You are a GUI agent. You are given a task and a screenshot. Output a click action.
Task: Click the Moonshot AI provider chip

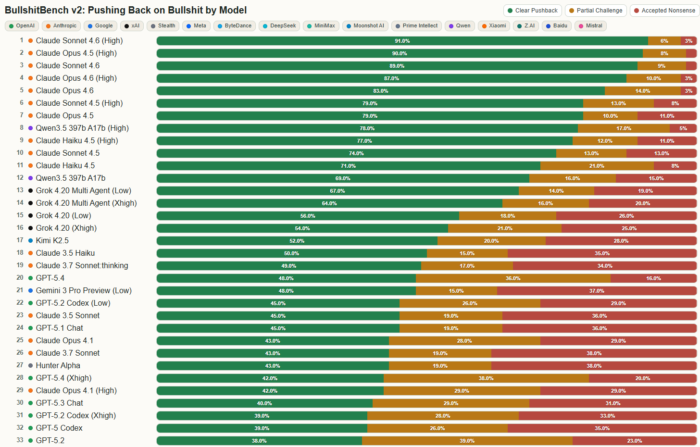pos(371,24)
